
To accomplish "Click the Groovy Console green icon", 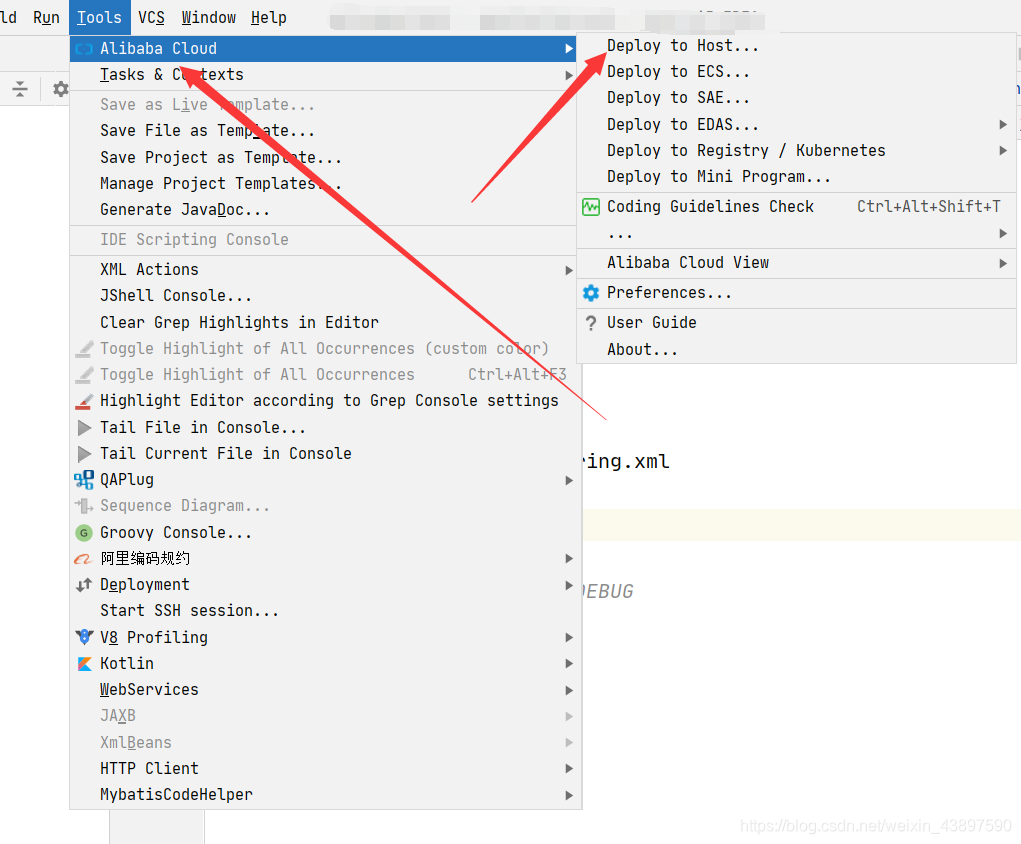I will [x=84, y=533].
